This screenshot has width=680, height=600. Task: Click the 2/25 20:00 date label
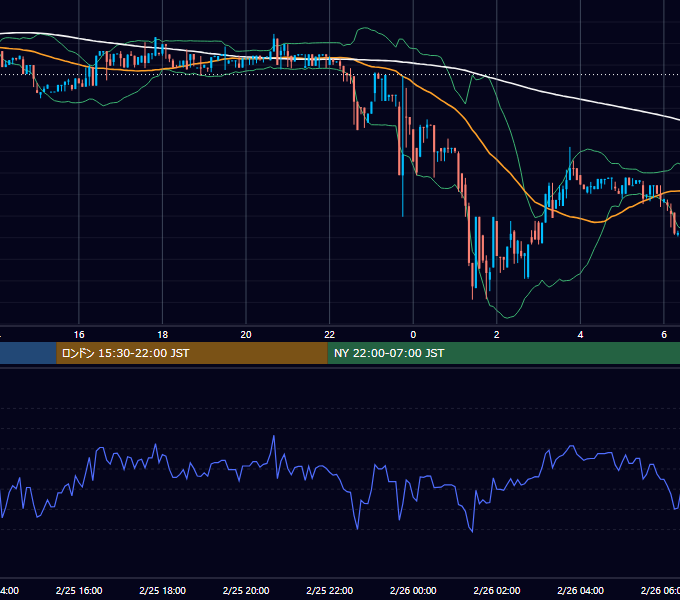click(246, 590)
